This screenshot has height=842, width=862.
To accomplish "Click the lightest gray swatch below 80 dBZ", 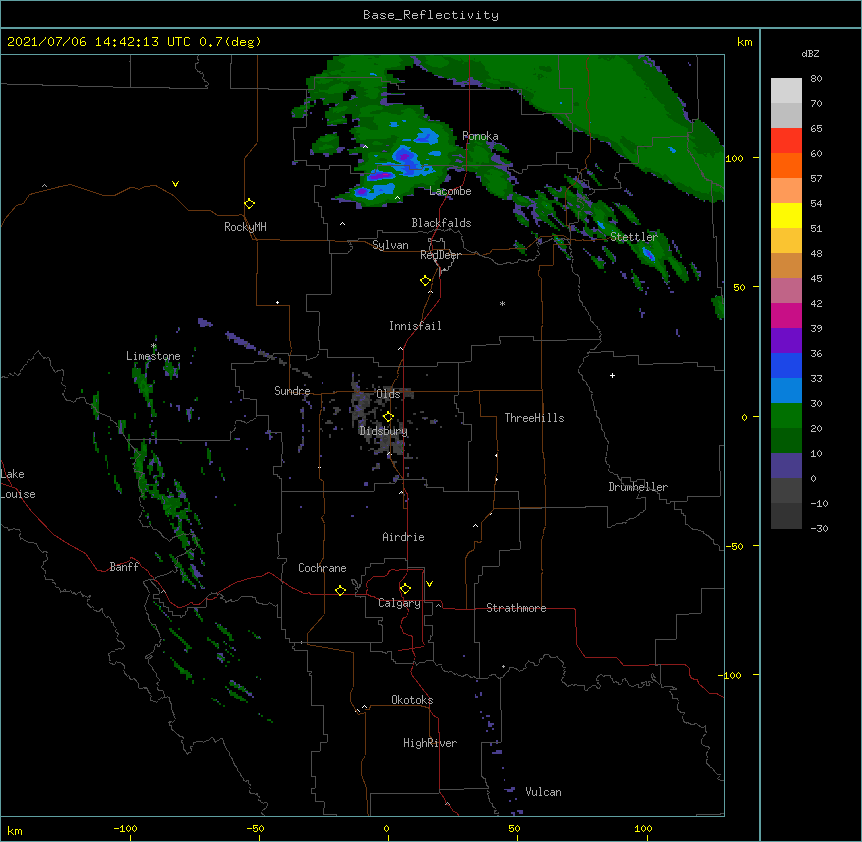I will pos(786,90).
